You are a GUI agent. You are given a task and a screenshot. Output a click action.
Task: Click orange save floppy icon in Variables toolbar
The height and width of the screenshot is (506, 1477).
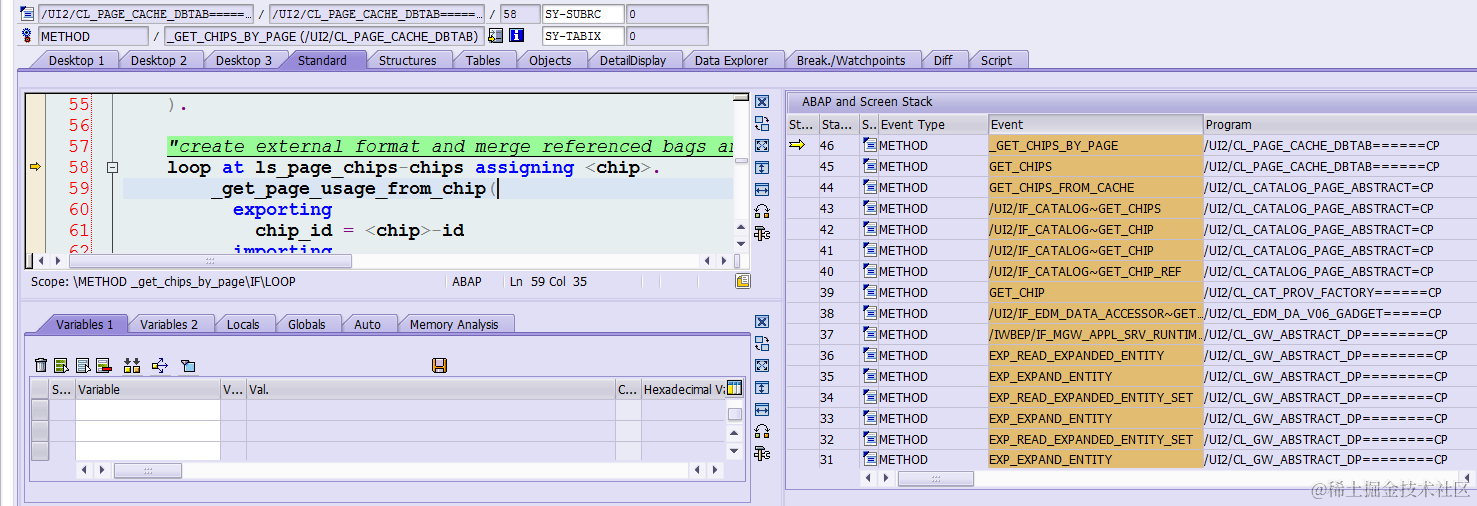(x=439, y=366)
